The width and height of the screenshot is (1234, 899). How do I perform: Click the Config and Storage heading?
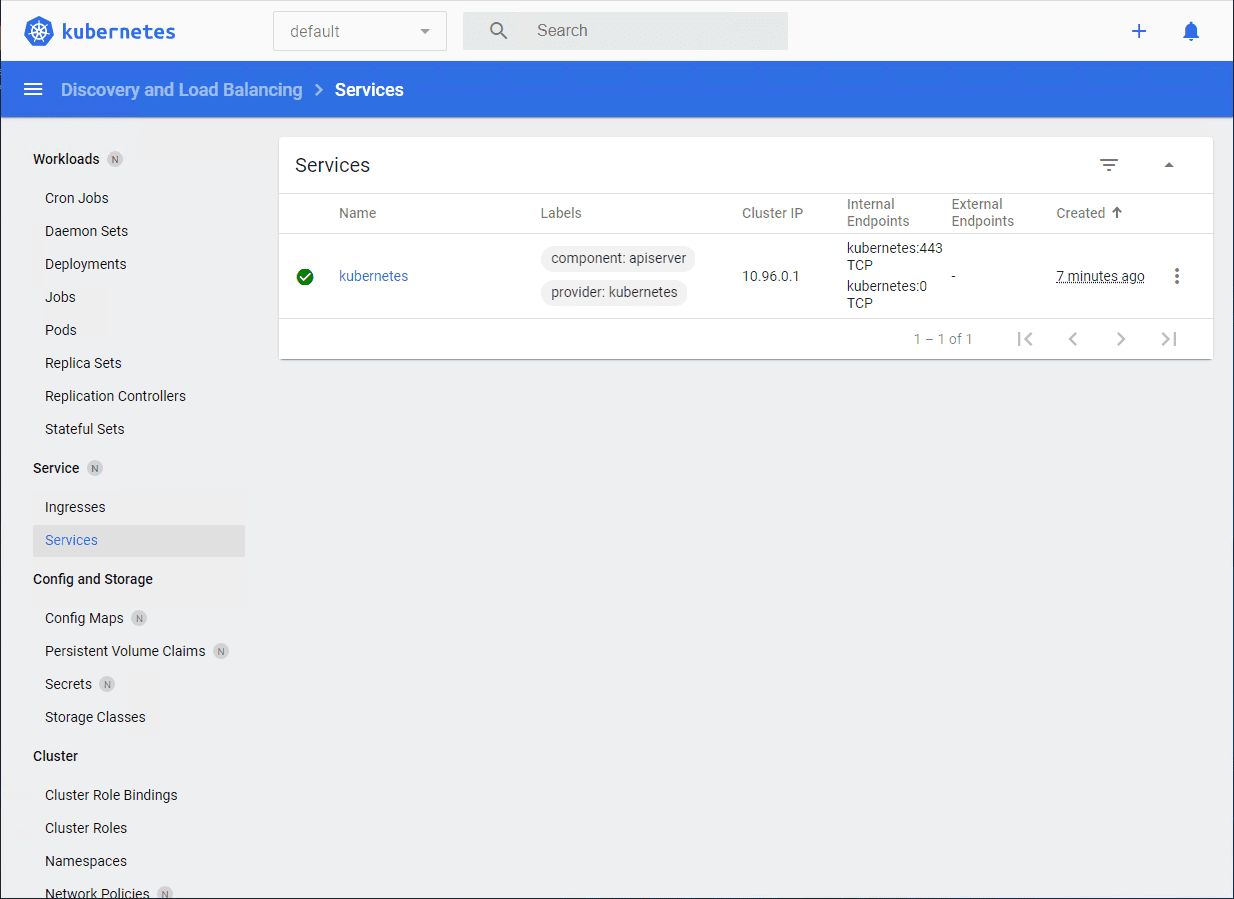pos(93,579)
